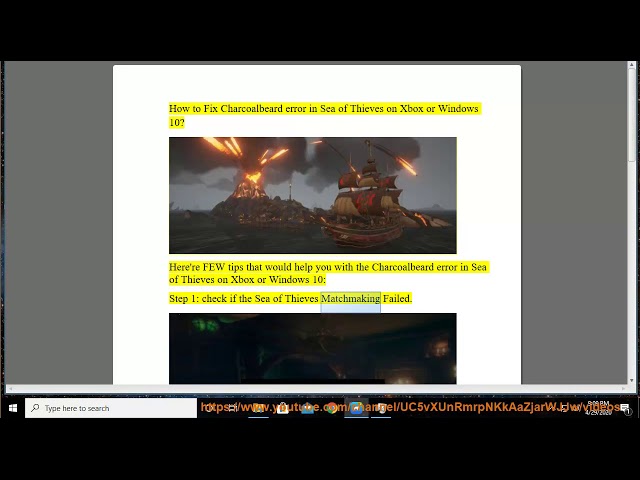640x480 pixels.
Task: Click the horizontal scrollbar left arrow
Action: click(10, 388)
